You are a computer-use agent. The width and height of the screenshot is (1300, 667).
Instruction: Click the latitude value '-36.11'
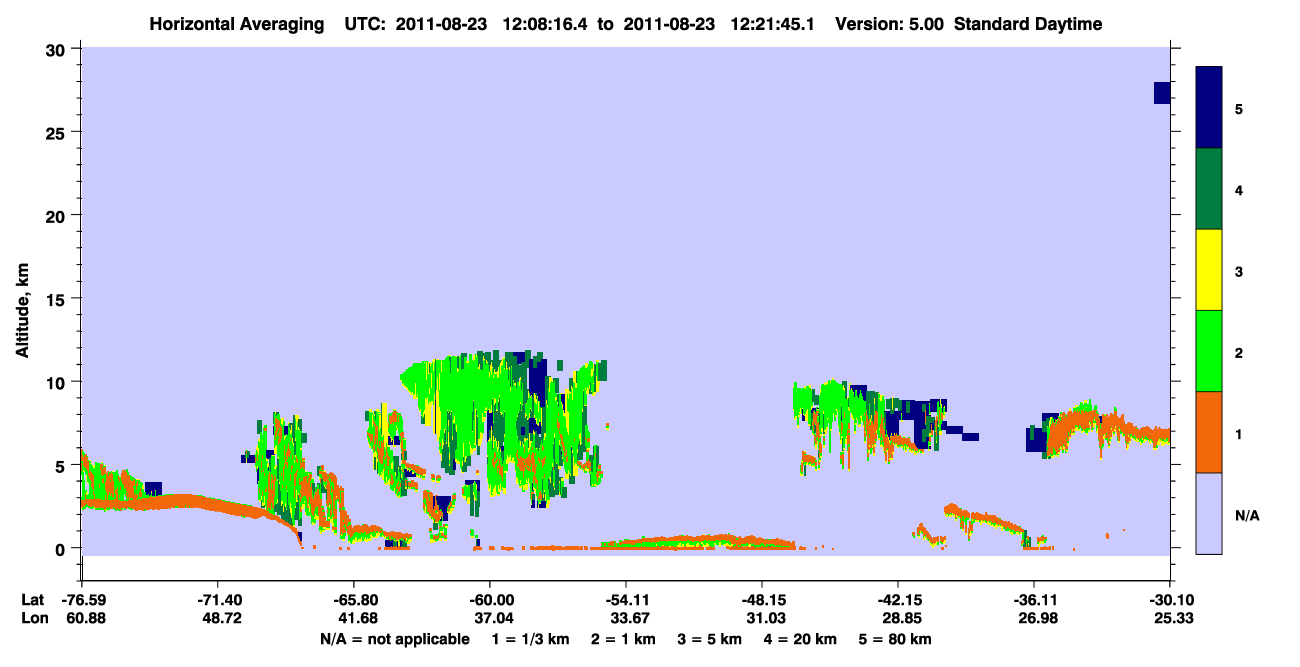[1033, 600]
